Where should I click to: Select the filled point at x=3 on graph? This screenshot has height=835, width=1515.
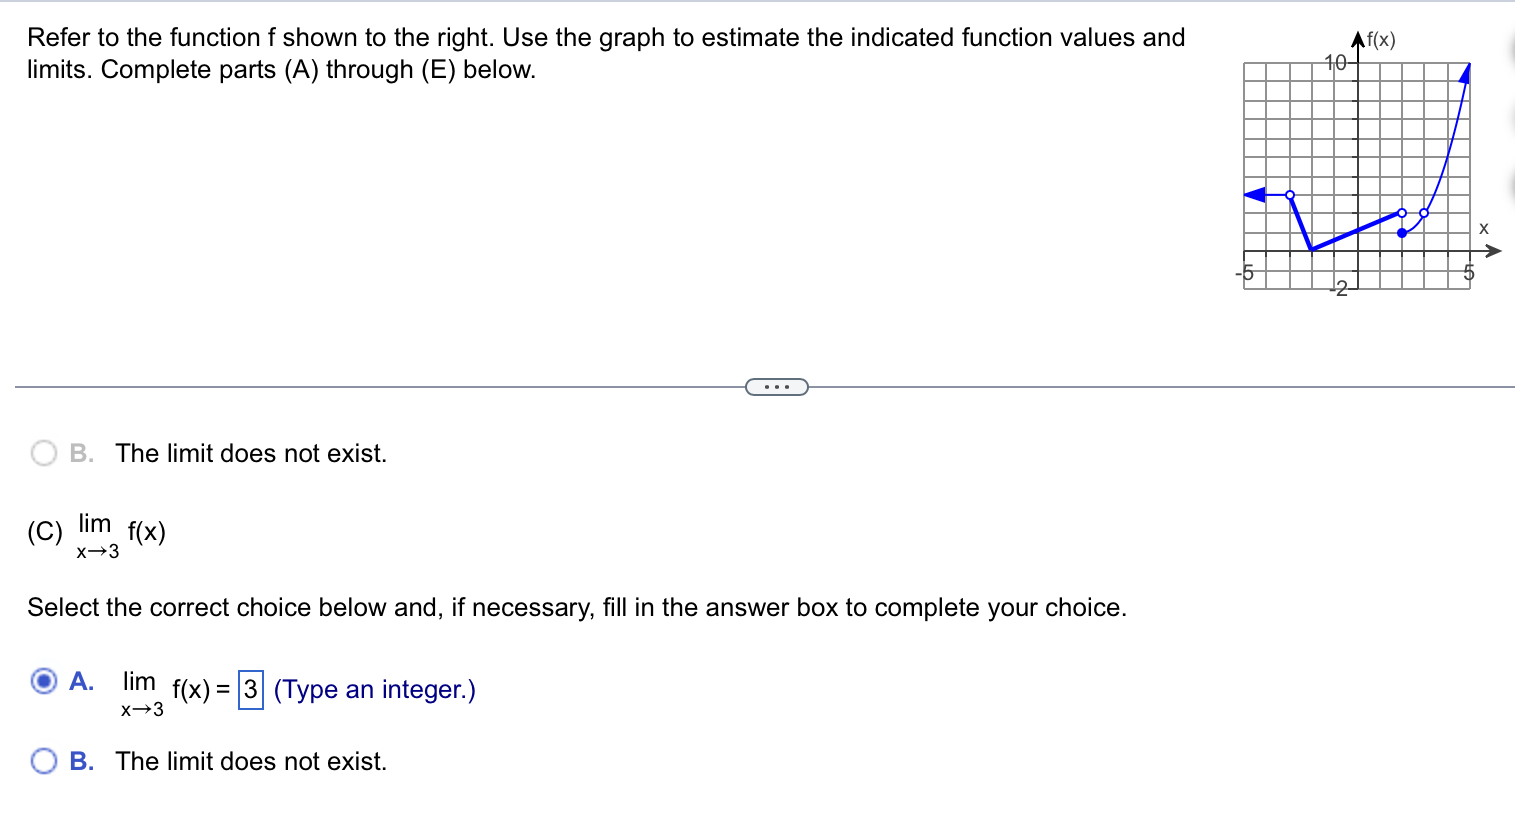coord(1402,233)
